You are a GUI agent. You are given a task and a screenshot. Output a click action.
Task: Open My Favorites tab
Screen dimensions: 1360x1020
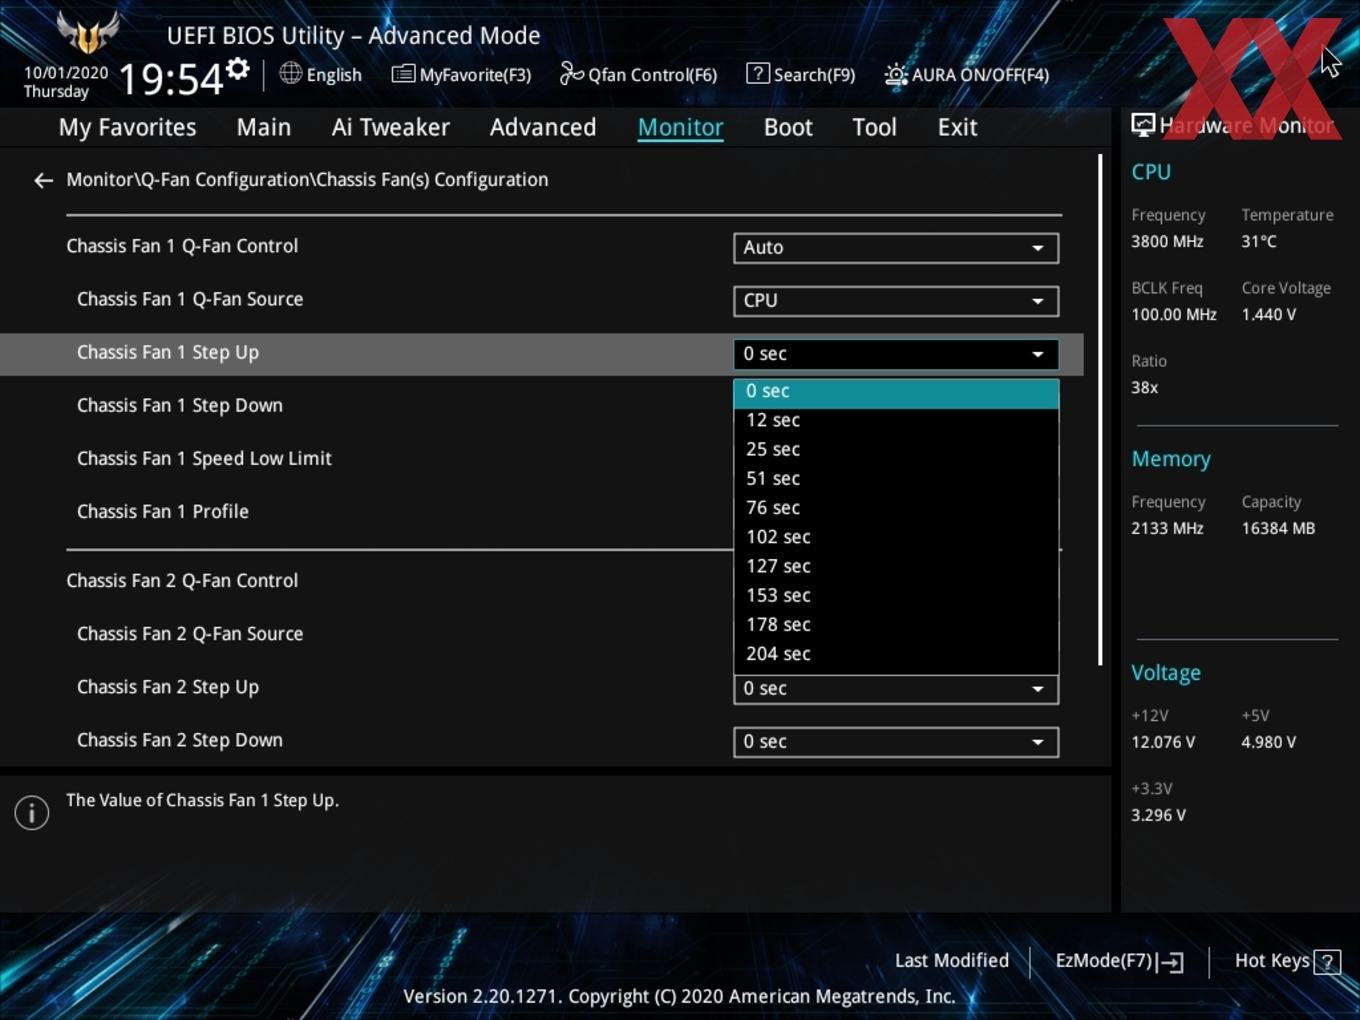pos(128,128)
